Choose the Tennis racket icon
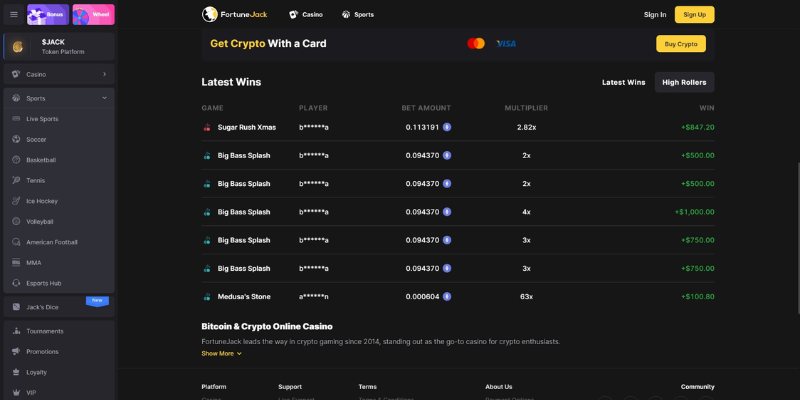The image size is (800, 400). pos(16,181)
